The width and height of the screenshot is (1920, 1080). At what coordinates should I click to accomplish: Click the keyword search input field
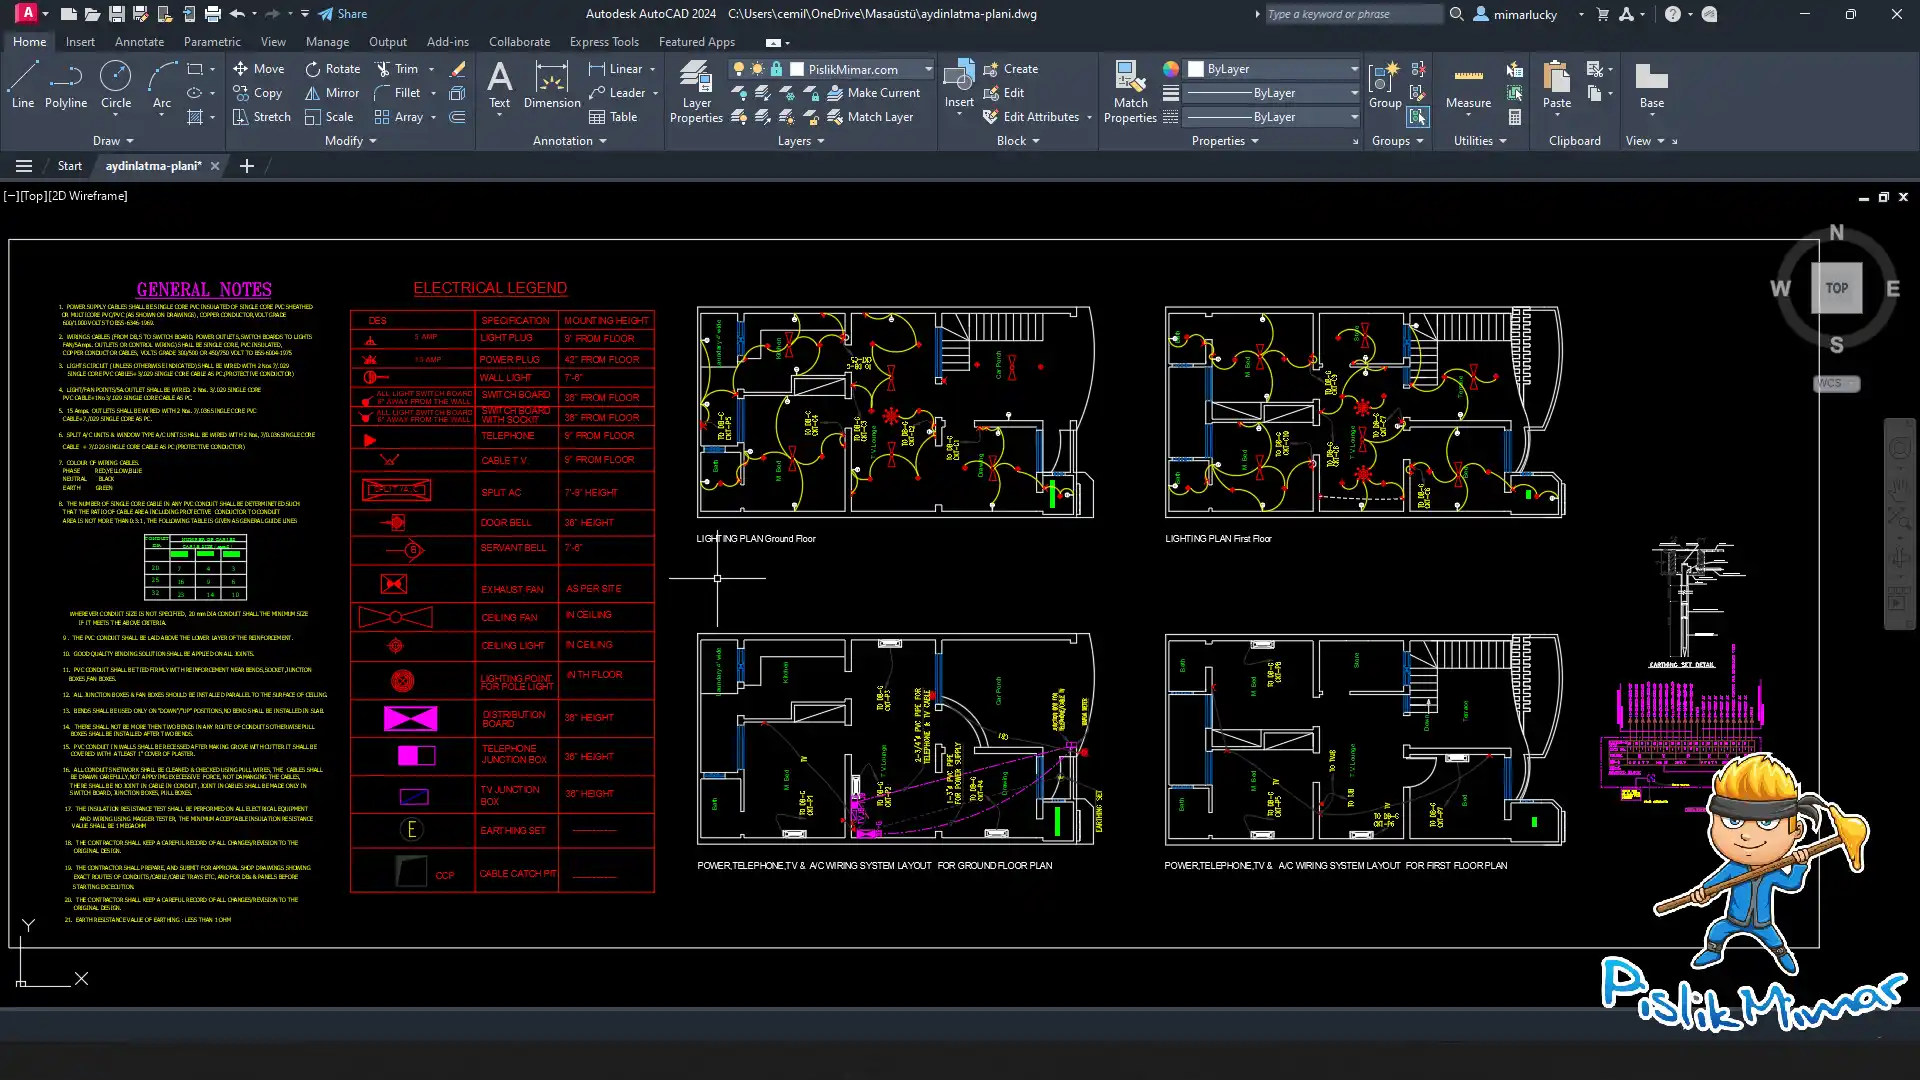click(x=1352, y=14)
